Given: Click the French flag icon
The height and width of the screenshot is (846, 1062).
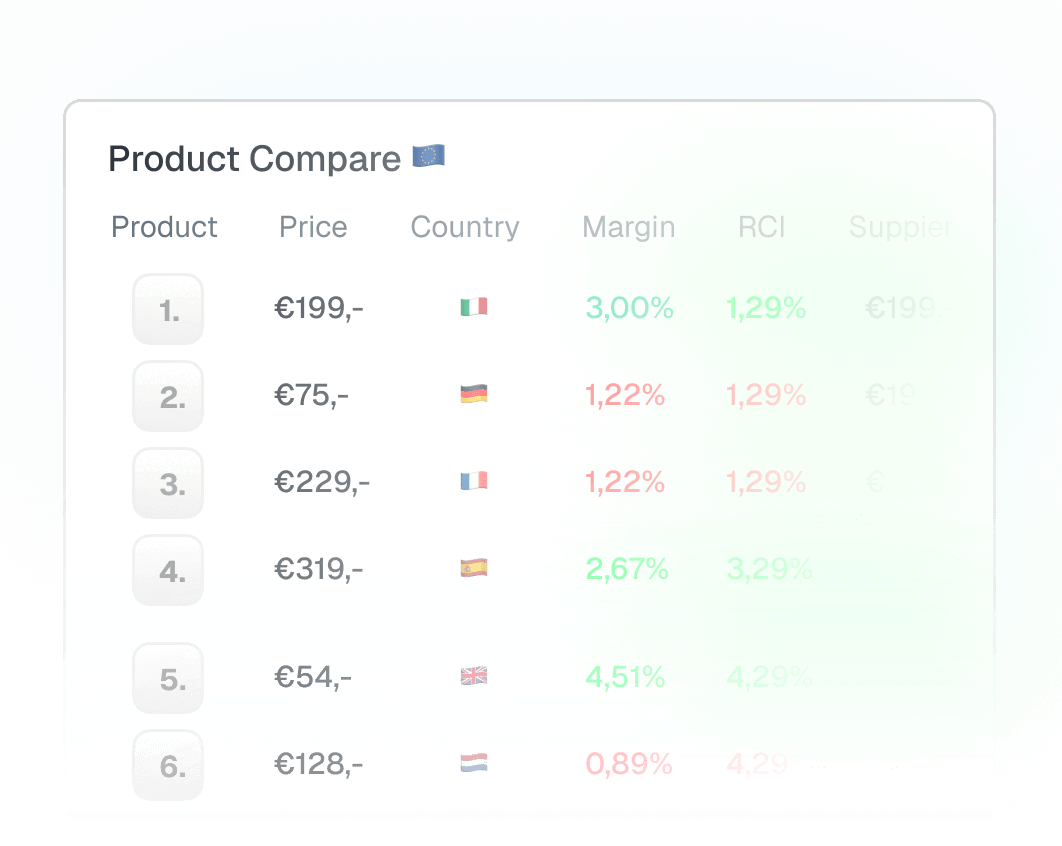Looking at the screenshot, I should [x=473, y=481].
